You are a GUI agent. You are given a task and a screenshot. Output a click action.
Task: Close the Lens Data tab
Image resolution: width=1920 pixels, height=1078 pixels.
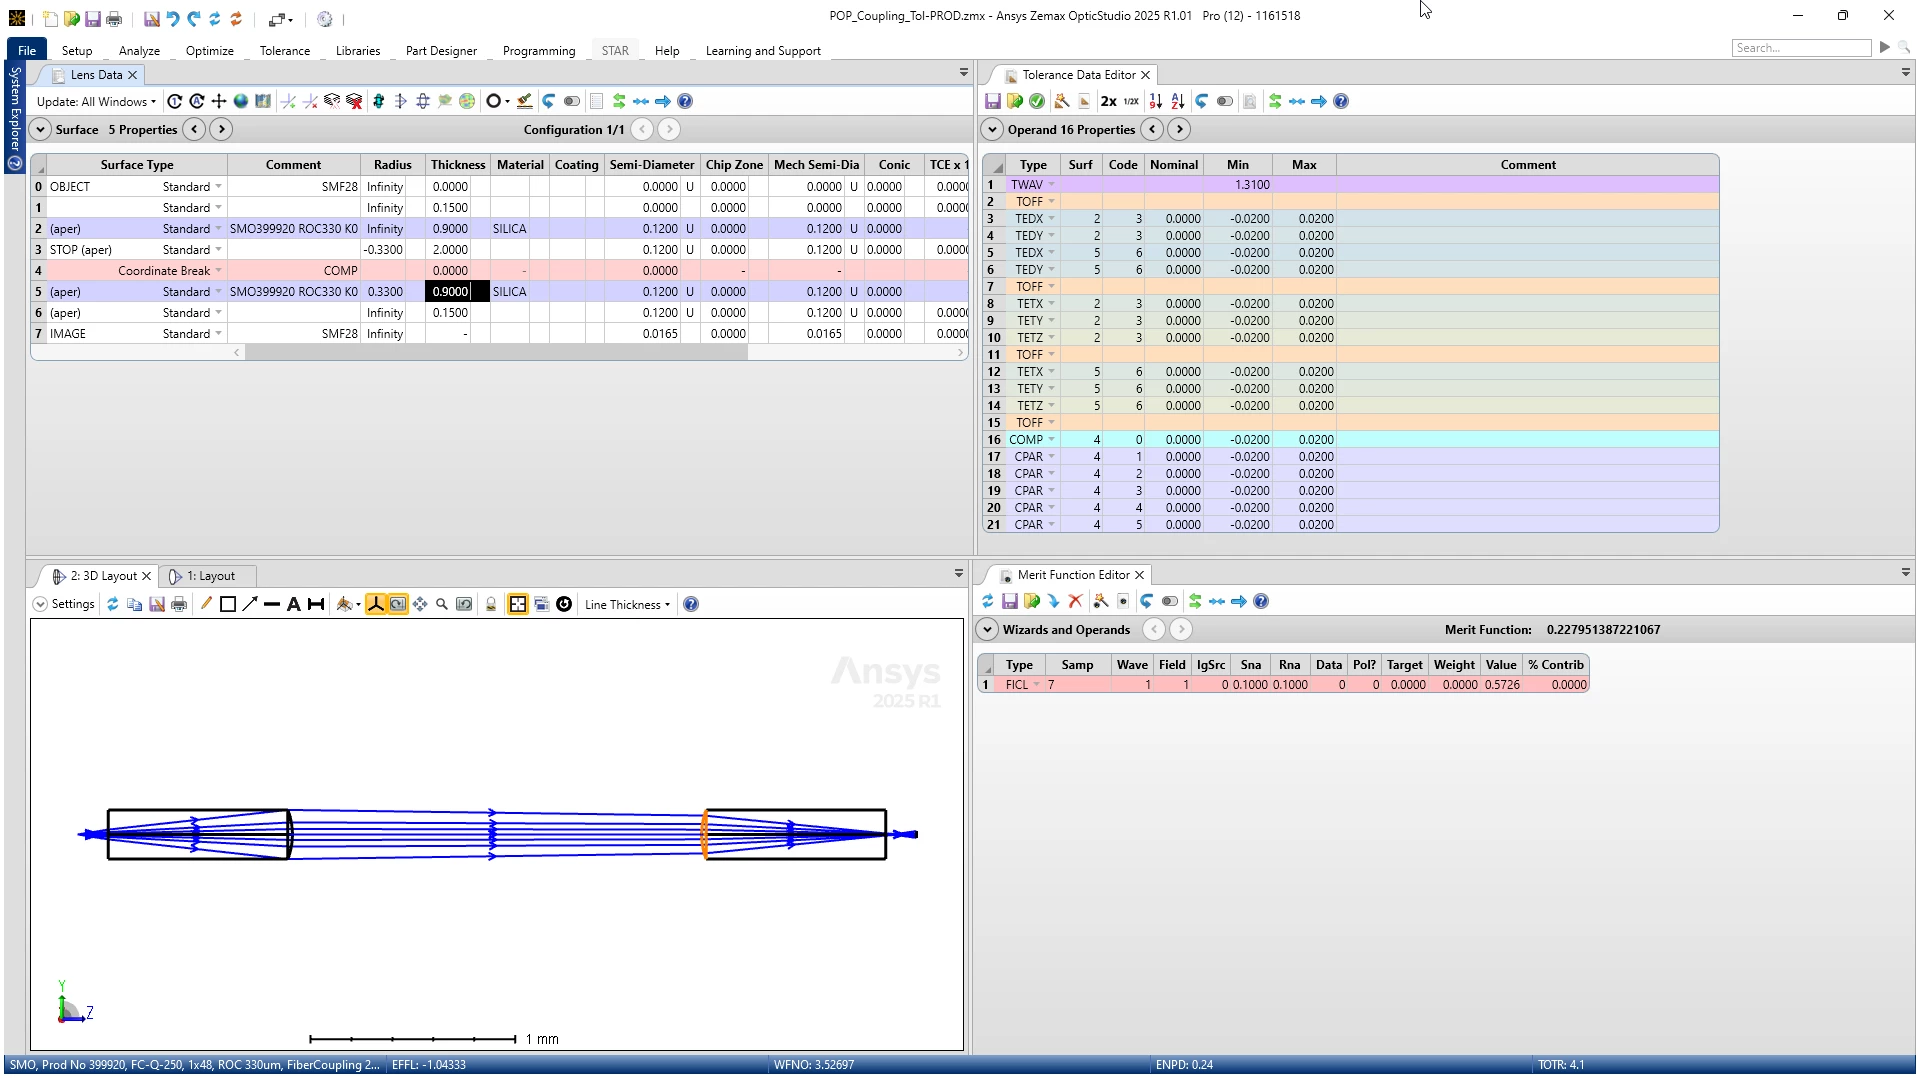pos(132,75)
